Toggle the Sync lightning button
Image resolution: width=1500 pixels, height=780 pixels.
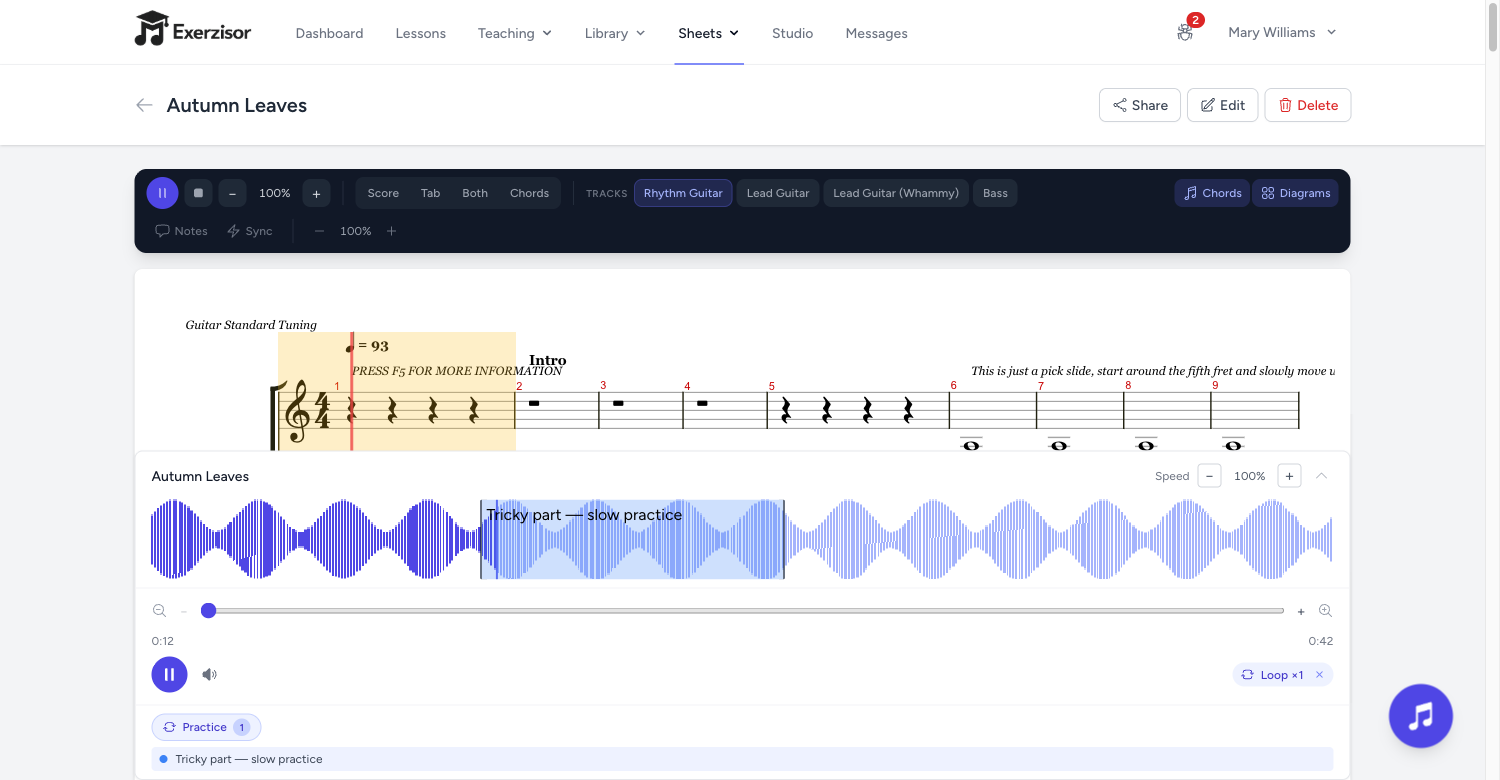coord(250,231)
